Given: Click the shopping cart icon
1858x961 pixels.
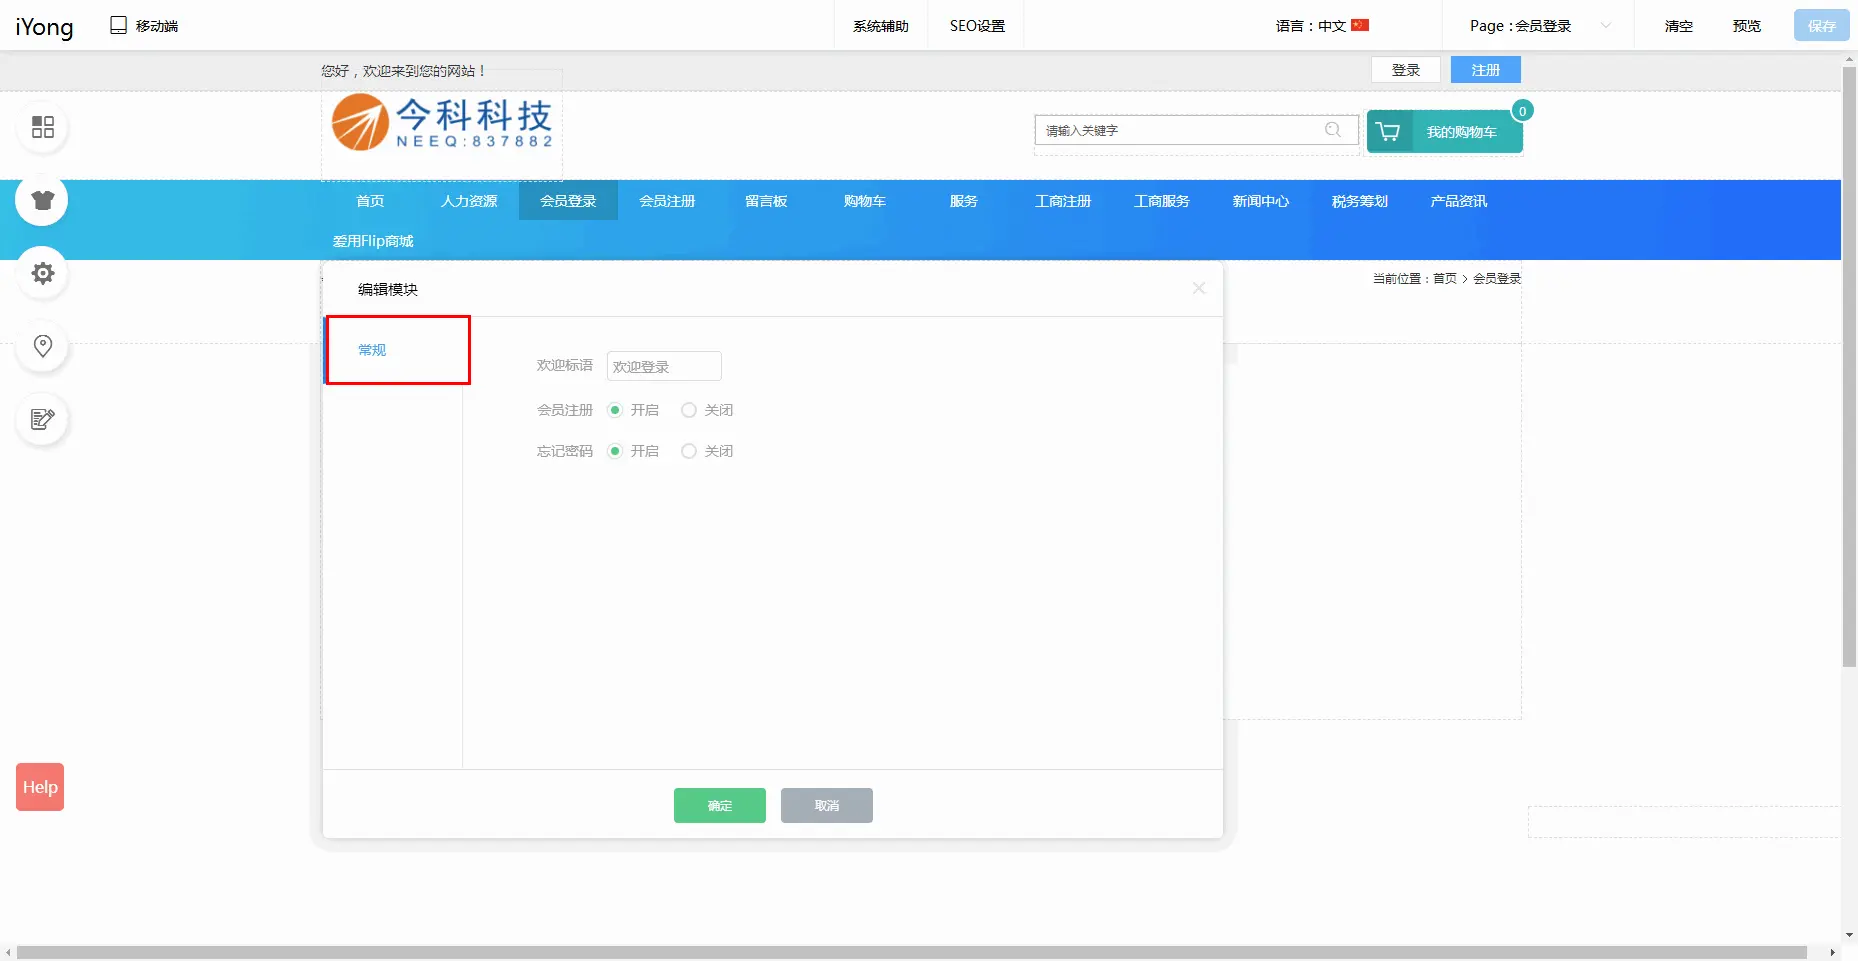Looking at the screenshot, I should pos(1388,132).
